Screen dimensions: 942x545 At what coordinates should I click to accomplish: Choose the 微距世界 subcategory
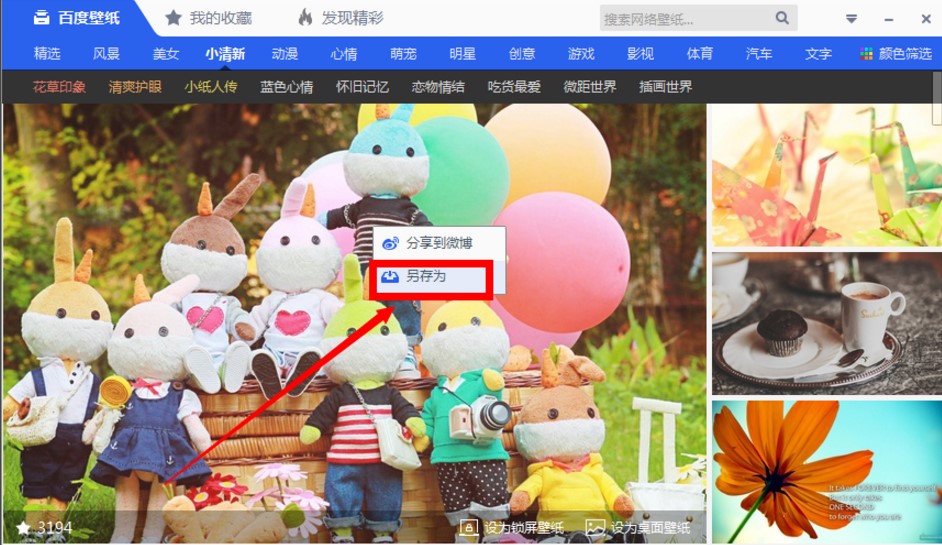[x=590, y=87]
